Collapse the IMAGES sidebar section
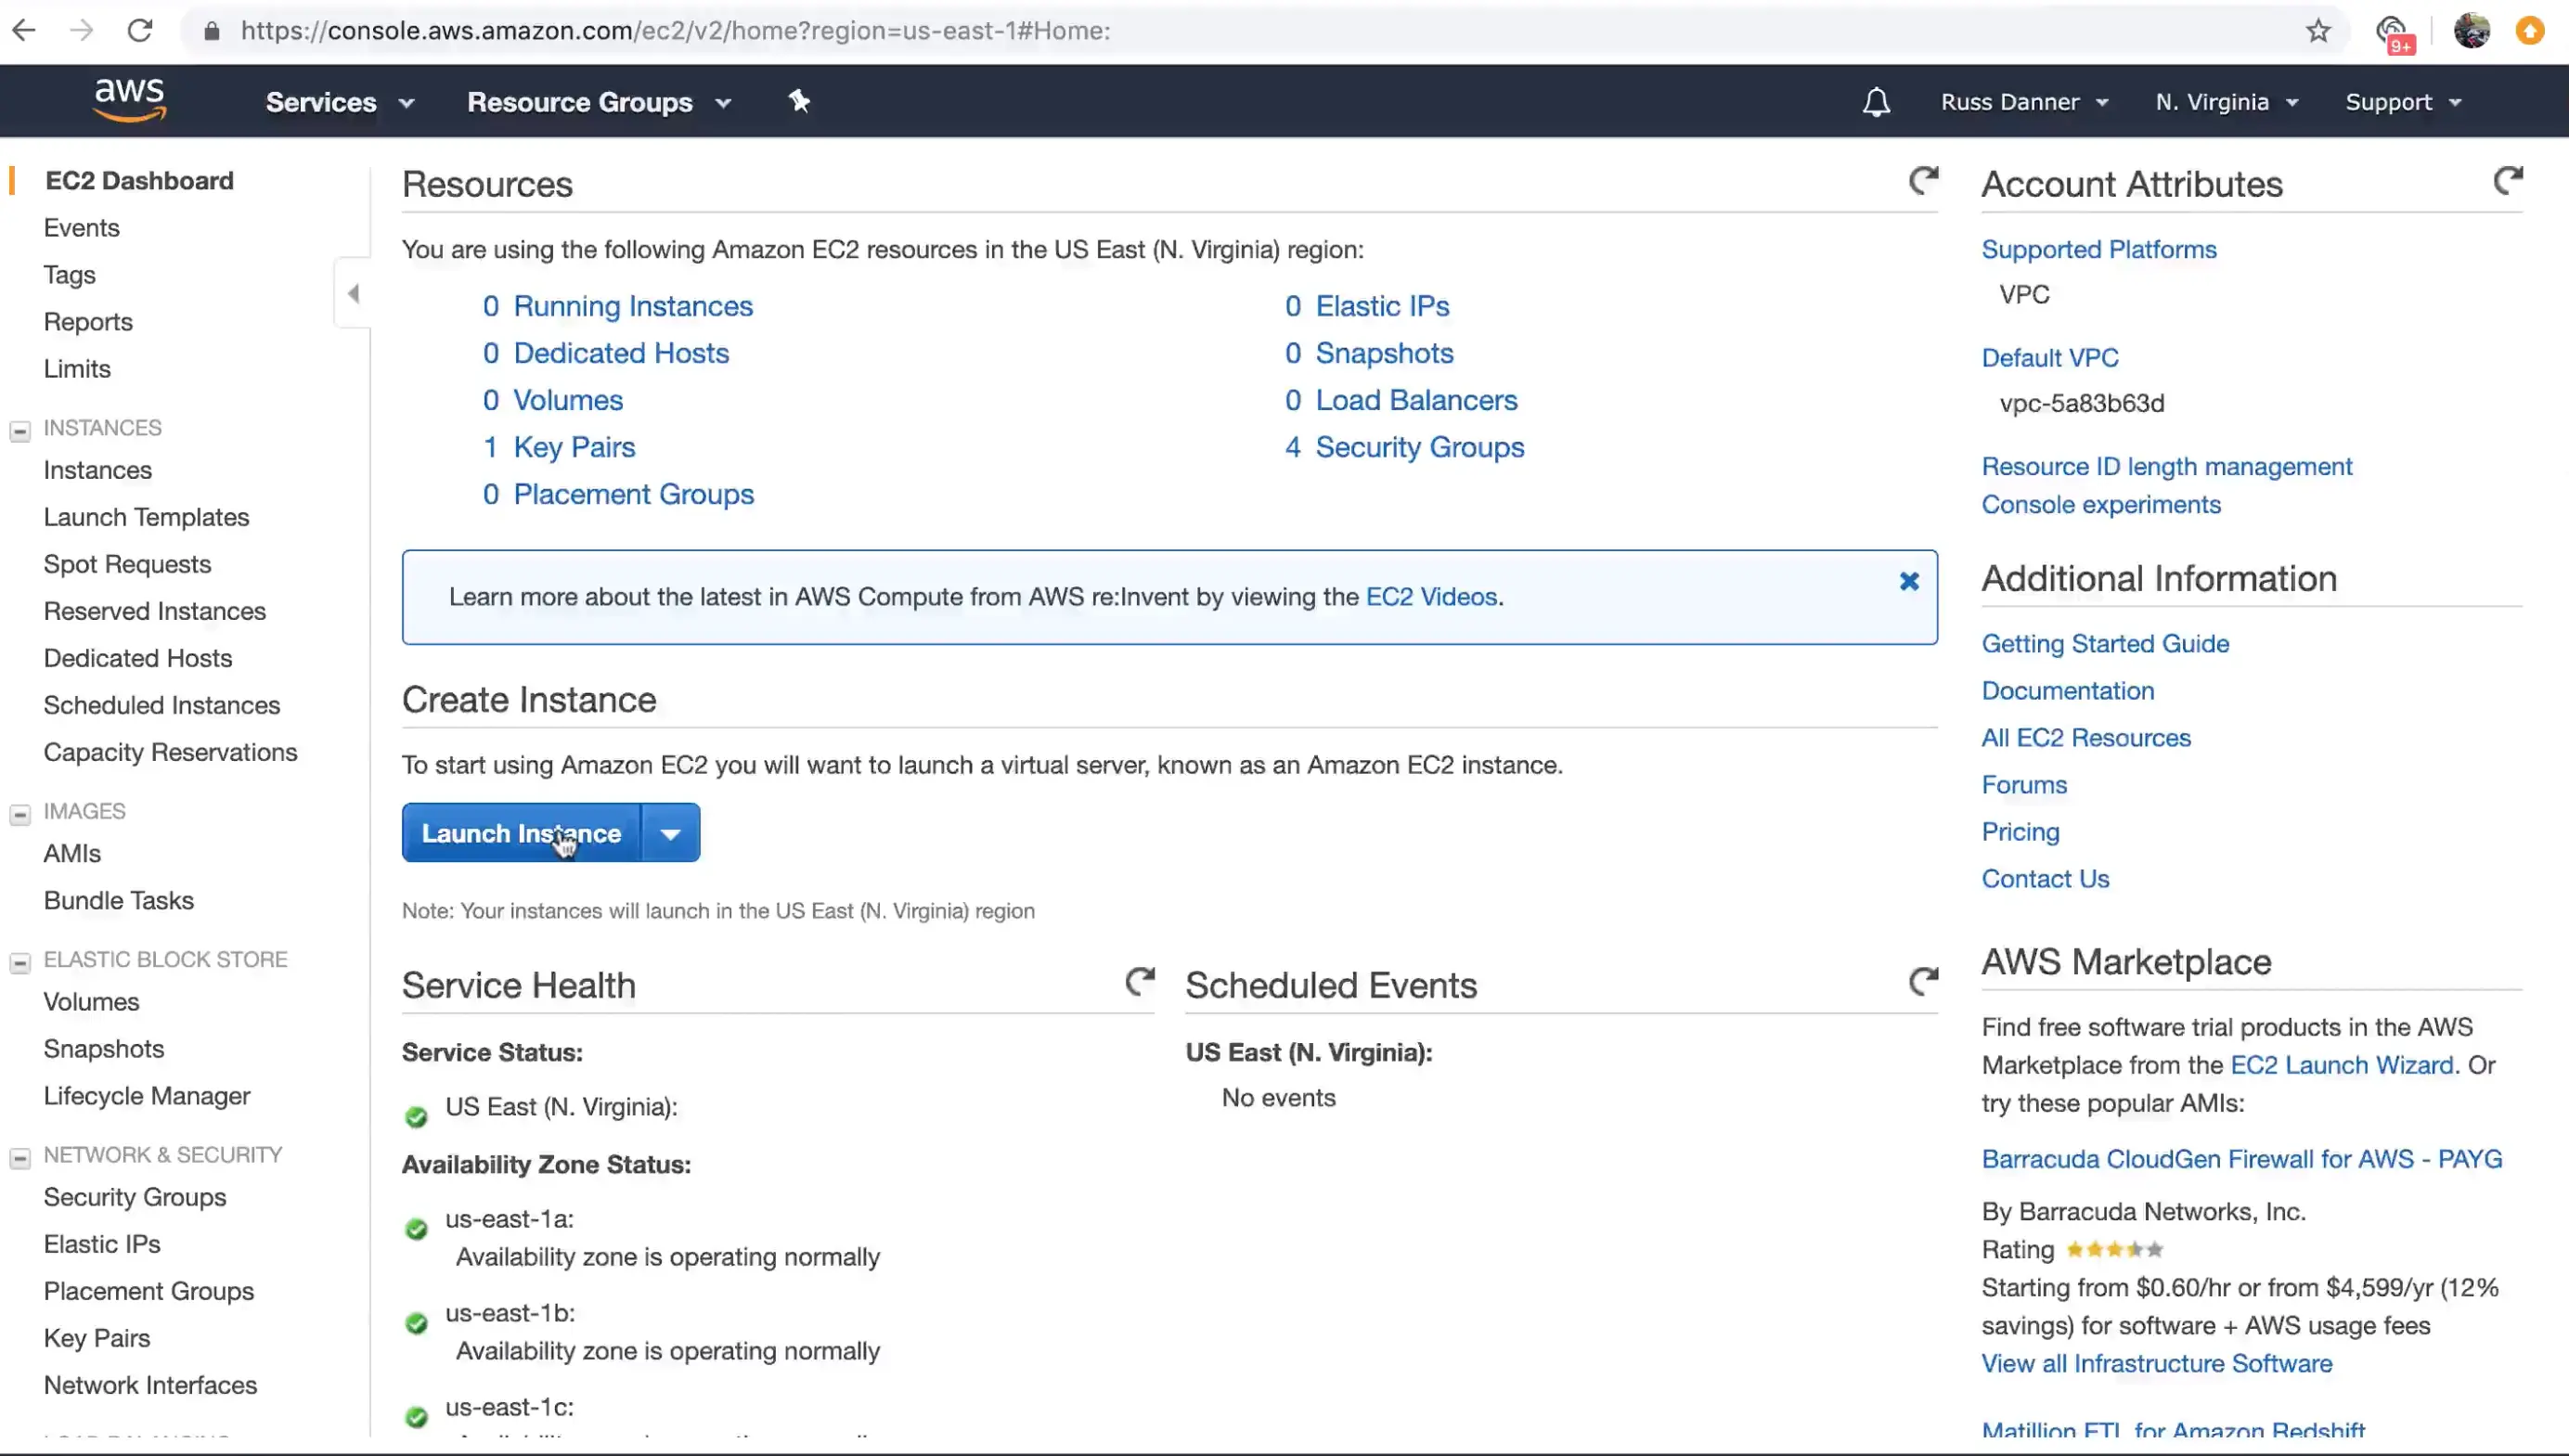Screen dimensions: 2569x1456 click(20, 814)
